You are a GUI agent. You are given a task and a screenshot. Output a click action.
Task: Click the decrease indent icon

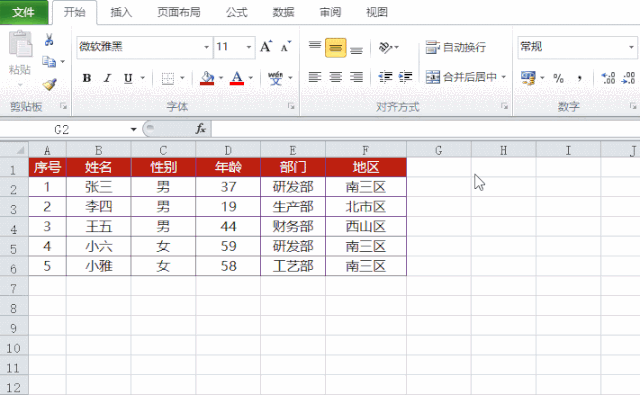pos(385,77)
